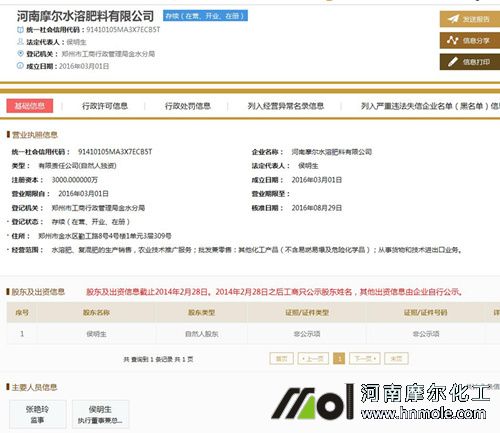
Task: Click the blue 存续 status badge
Action: click(205, 16)
